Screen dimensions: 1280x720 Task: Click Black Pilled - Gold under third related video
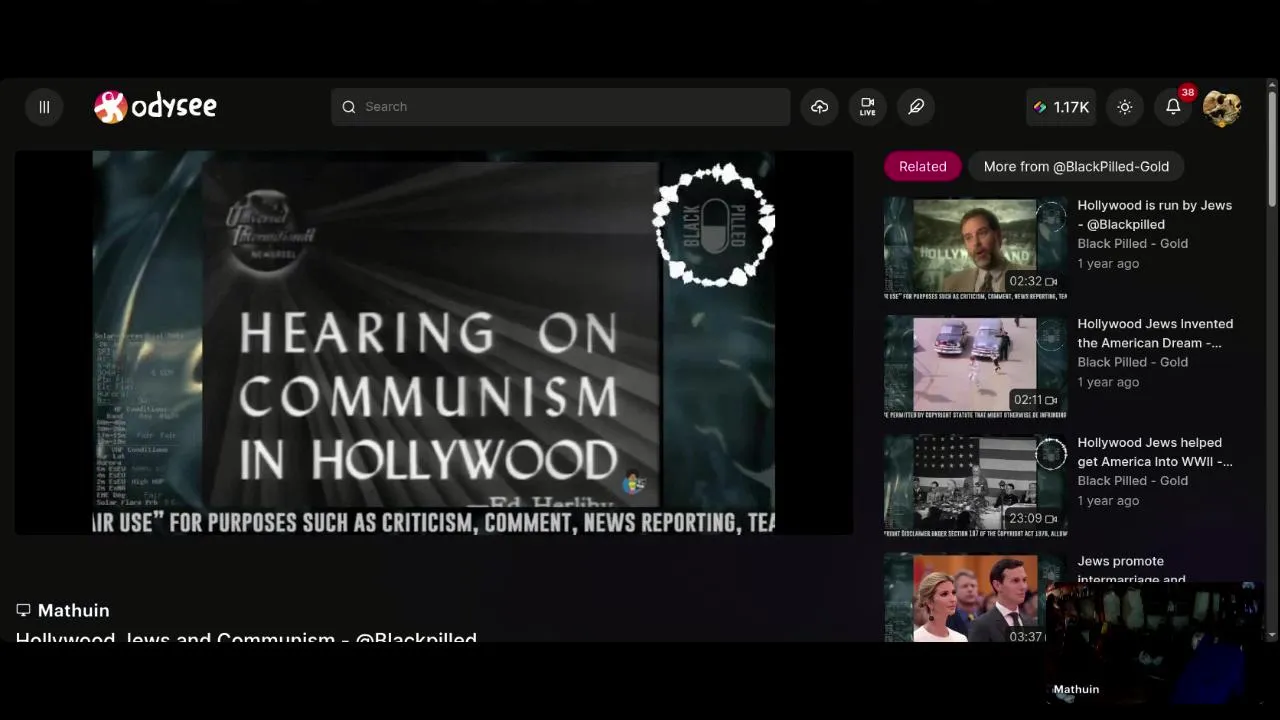pyautogui.click(x=1132, y=480)
